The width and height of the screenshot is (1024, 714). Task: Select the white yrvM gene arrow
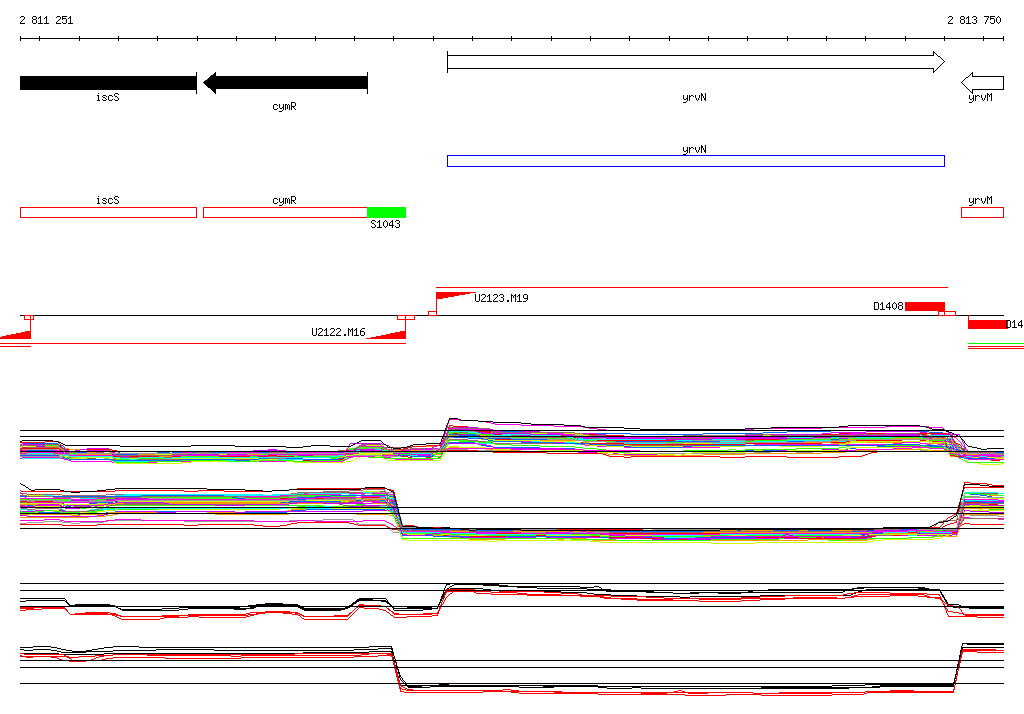(982, 83)
